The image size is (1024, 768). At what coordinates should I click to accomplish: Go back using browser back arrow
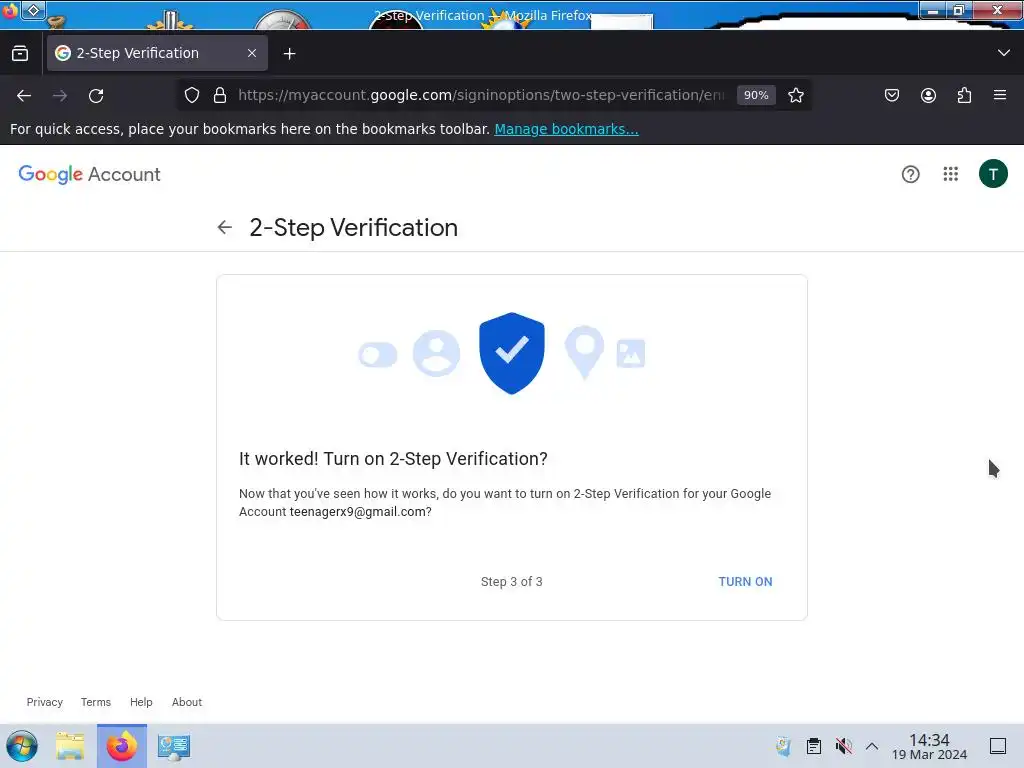(x=24, y=96)
